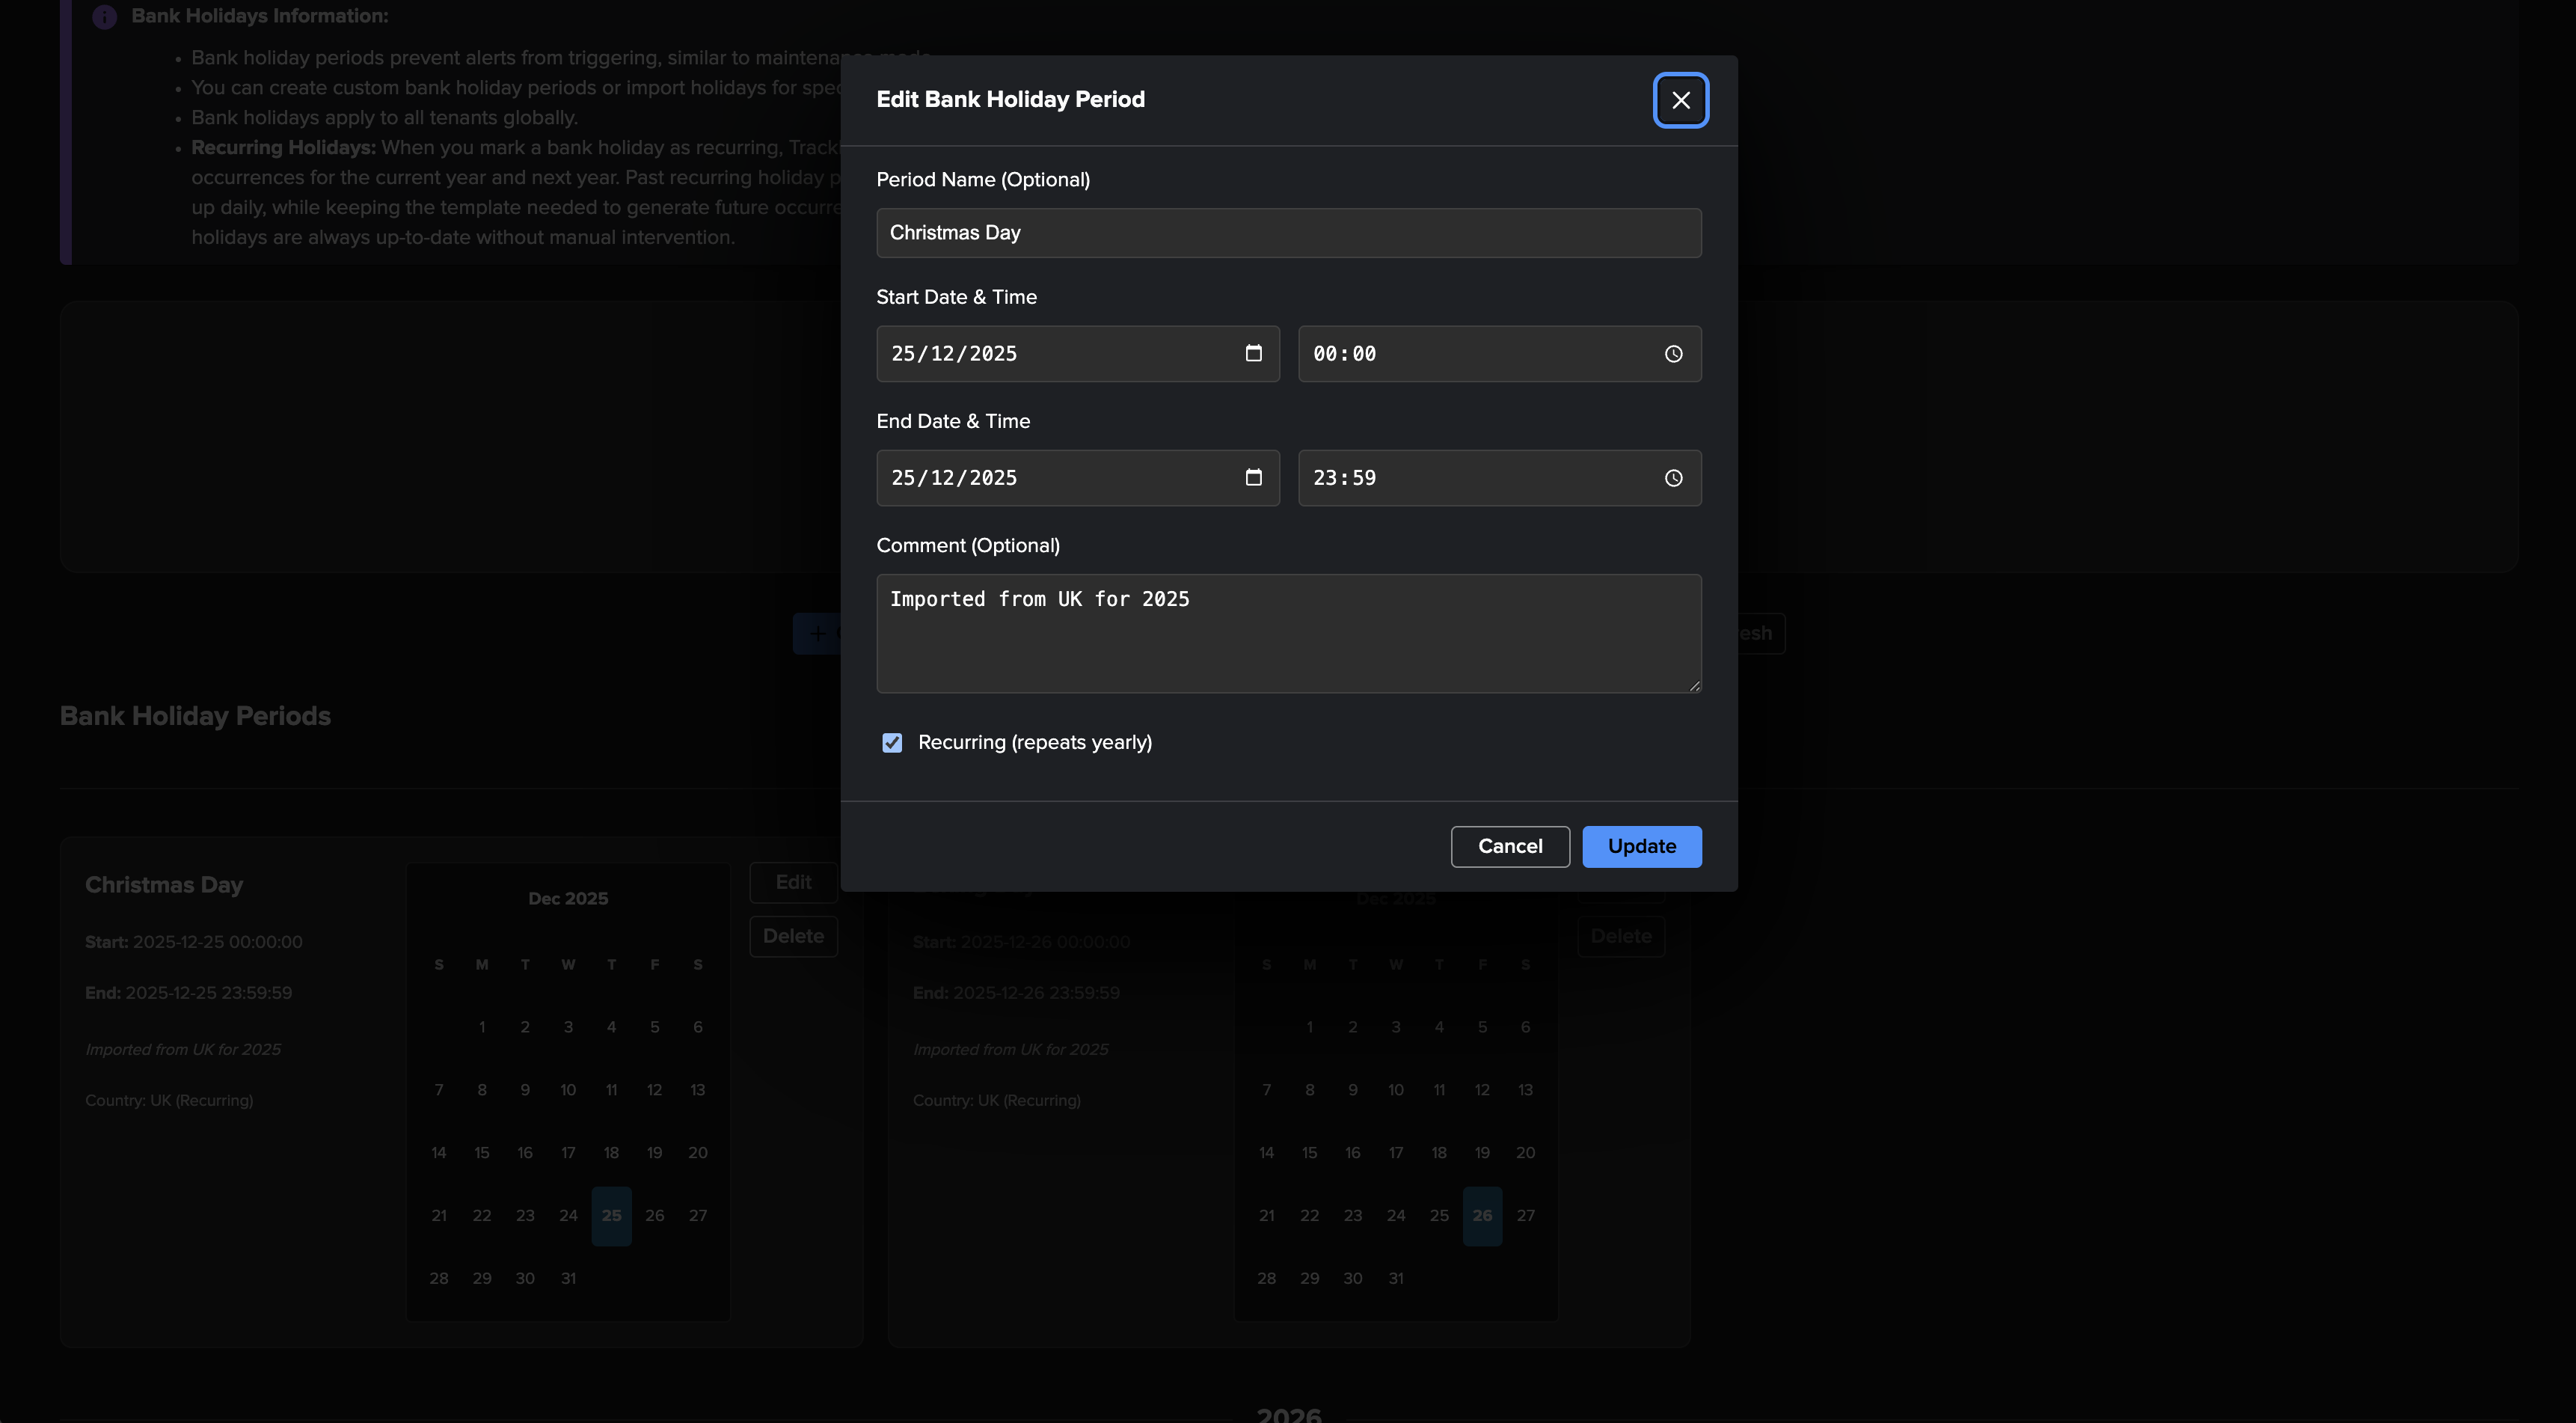This screenshot has width=2576, height=1423.
Task: Open the end date calendar picker icon
Action: click(x=1253, y=477)
